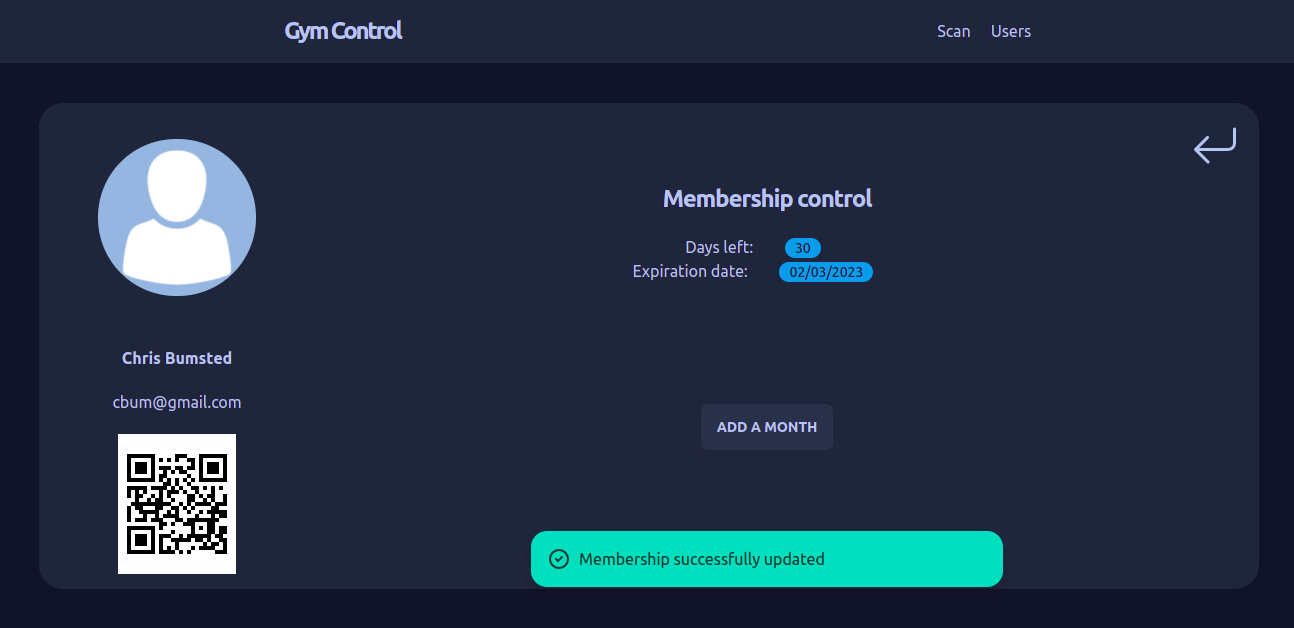
Task: Select the expiration date badge 02/03/2023
Action: (x=826, y=271)
